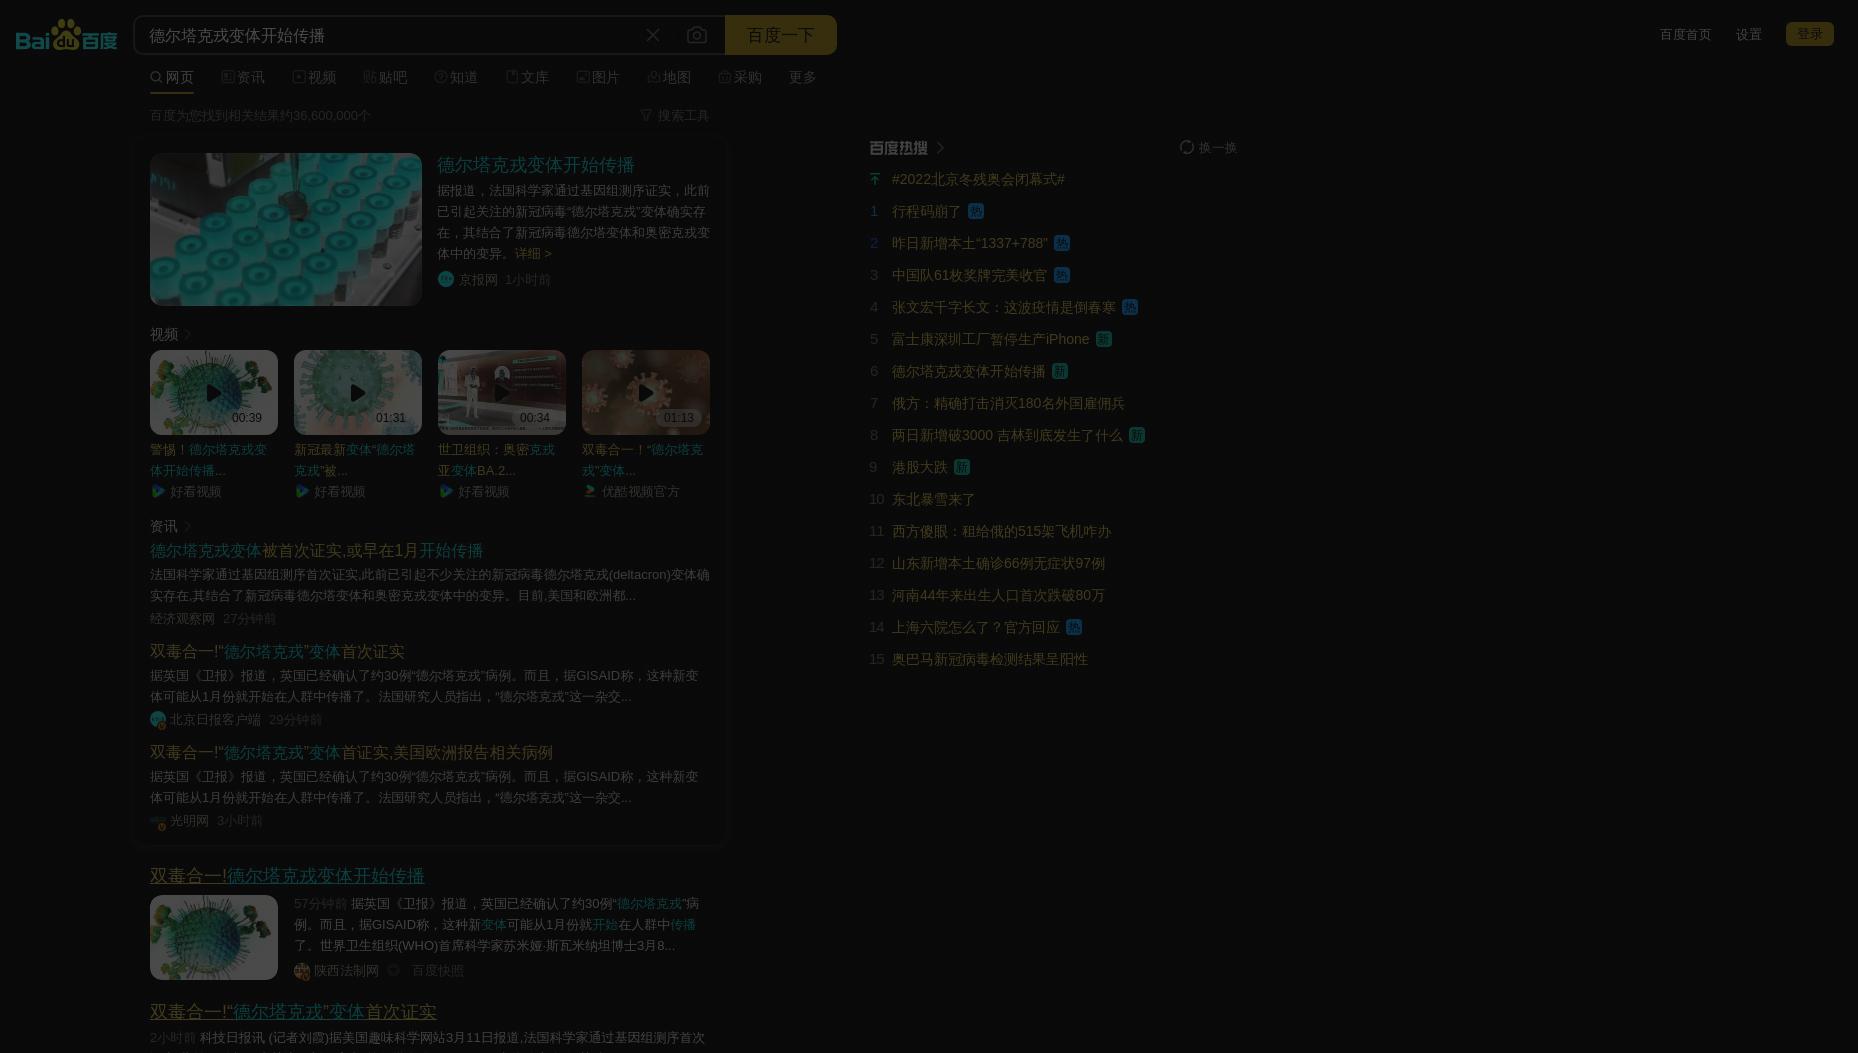The width and height of the screenshot is (1858, 1053).
Task: Play the 00:39 video
Action: [214, 392]
